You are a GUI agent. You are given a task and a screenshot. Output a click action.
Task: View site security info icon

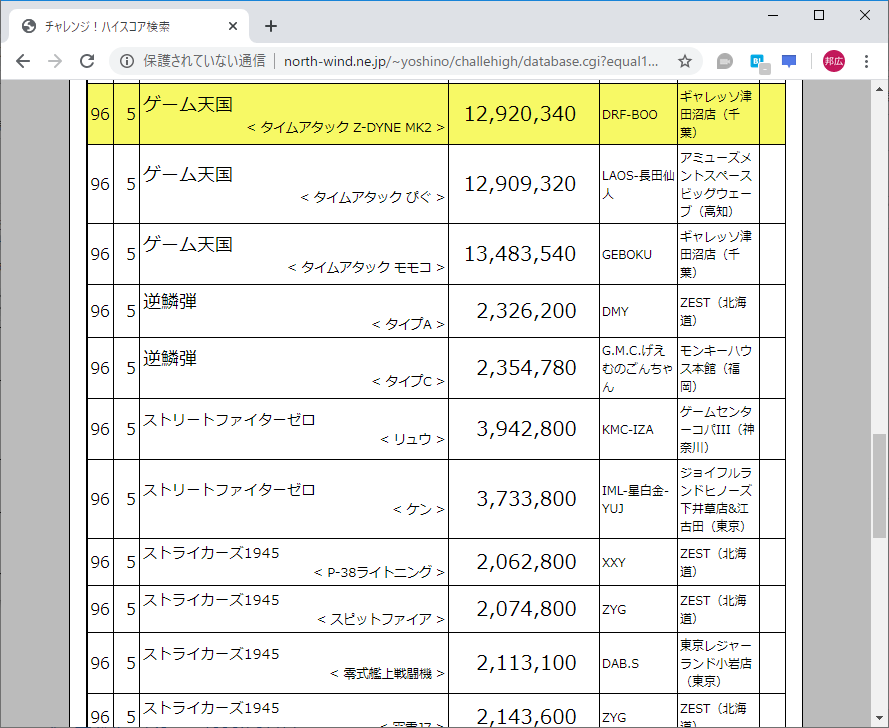[x=127, y=61]
